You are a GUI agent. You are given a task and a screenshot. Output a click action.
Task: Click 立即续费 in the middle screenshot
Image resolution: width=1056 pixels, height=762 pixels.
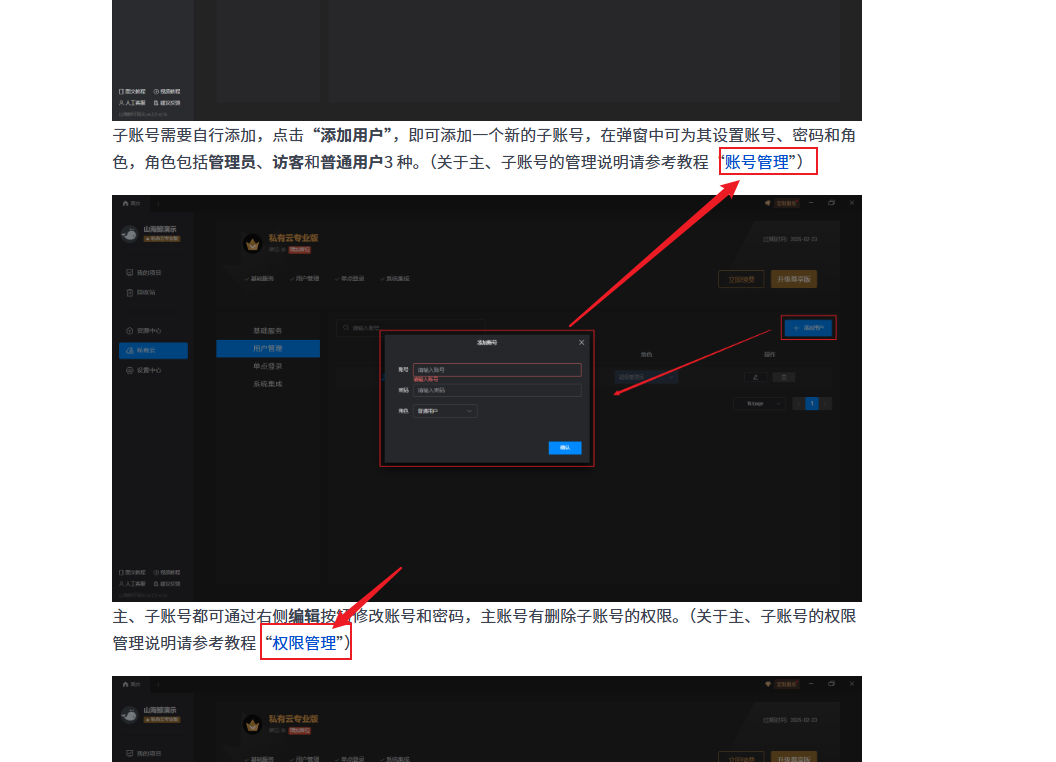[x=741, y=280]
